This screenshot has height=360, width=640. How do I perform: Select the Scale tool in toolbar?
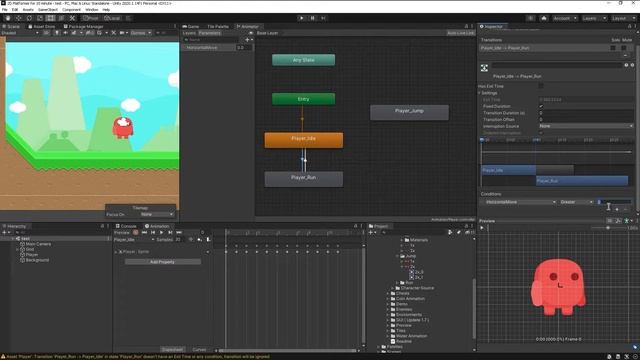(x=40, y=18)
